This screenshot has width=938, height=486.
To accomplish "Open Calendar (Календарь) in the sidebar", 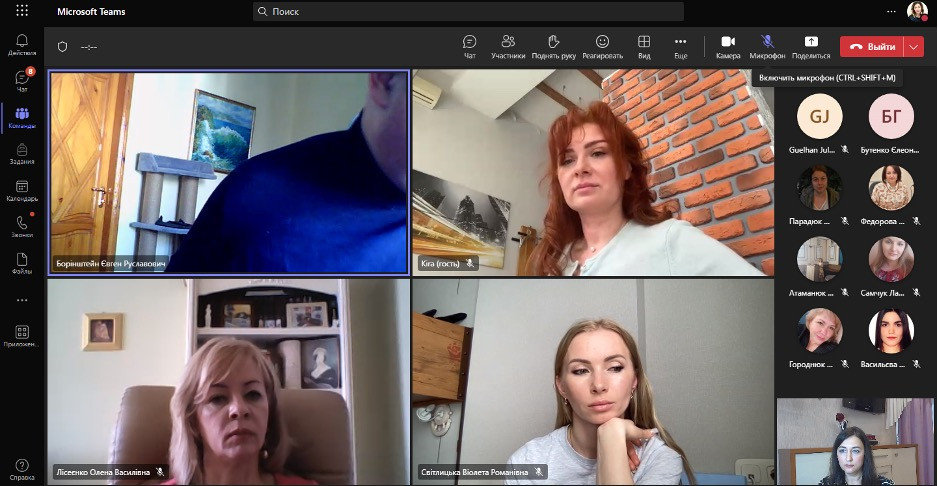I will click(22, 190).
